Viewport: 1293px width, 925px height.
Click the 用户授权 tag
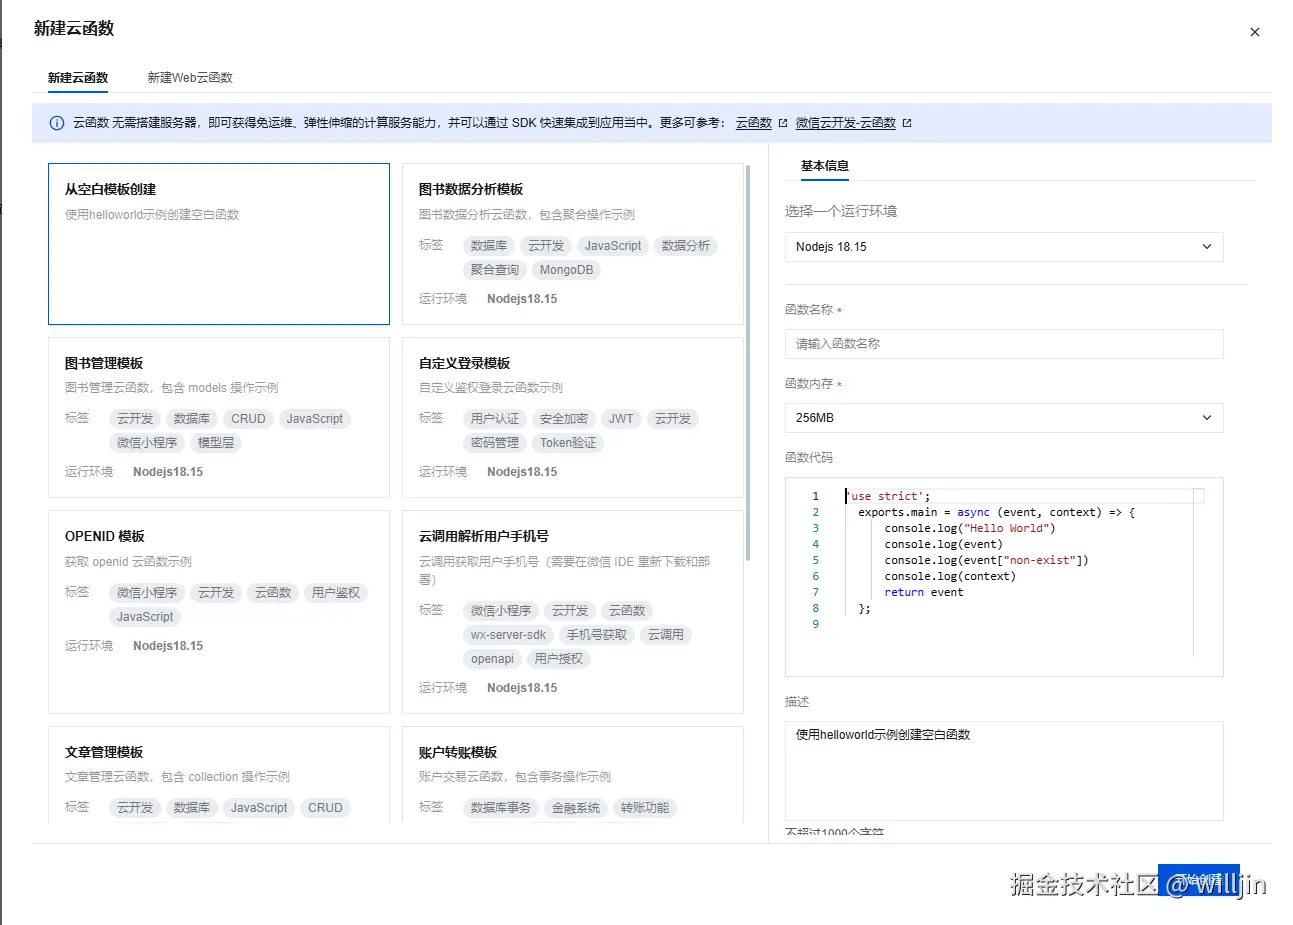tap(559, 659)
